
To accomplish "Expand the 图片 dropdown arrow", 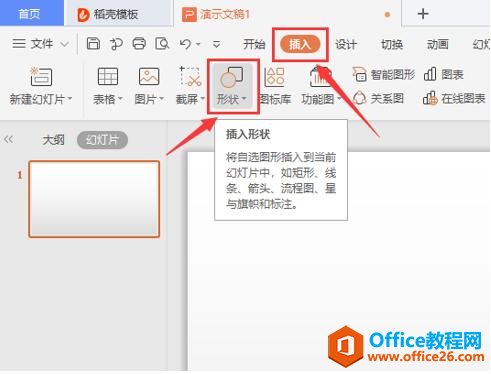I will coord(161,99).
